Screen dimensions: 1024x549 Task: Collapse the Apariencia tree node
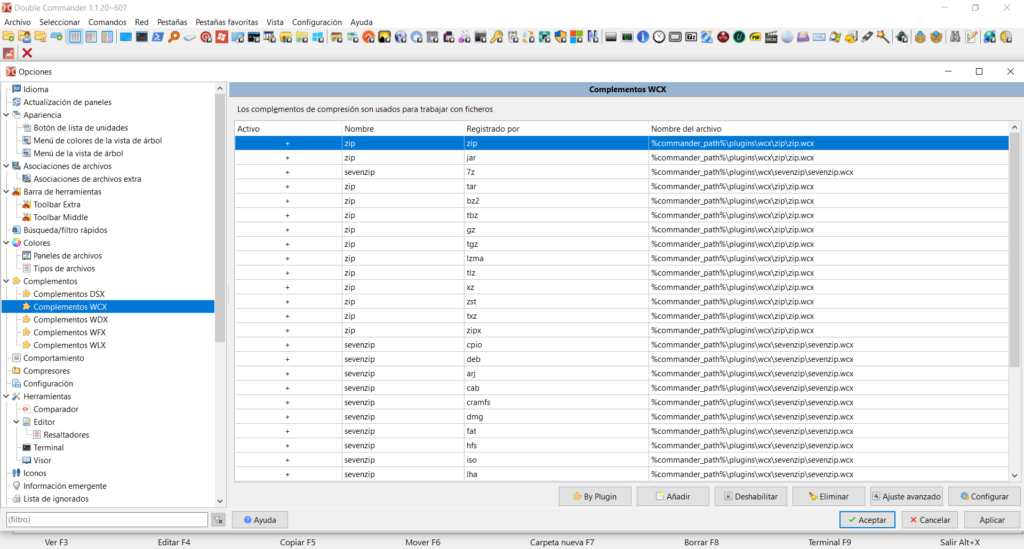click(x=7, y=115)
